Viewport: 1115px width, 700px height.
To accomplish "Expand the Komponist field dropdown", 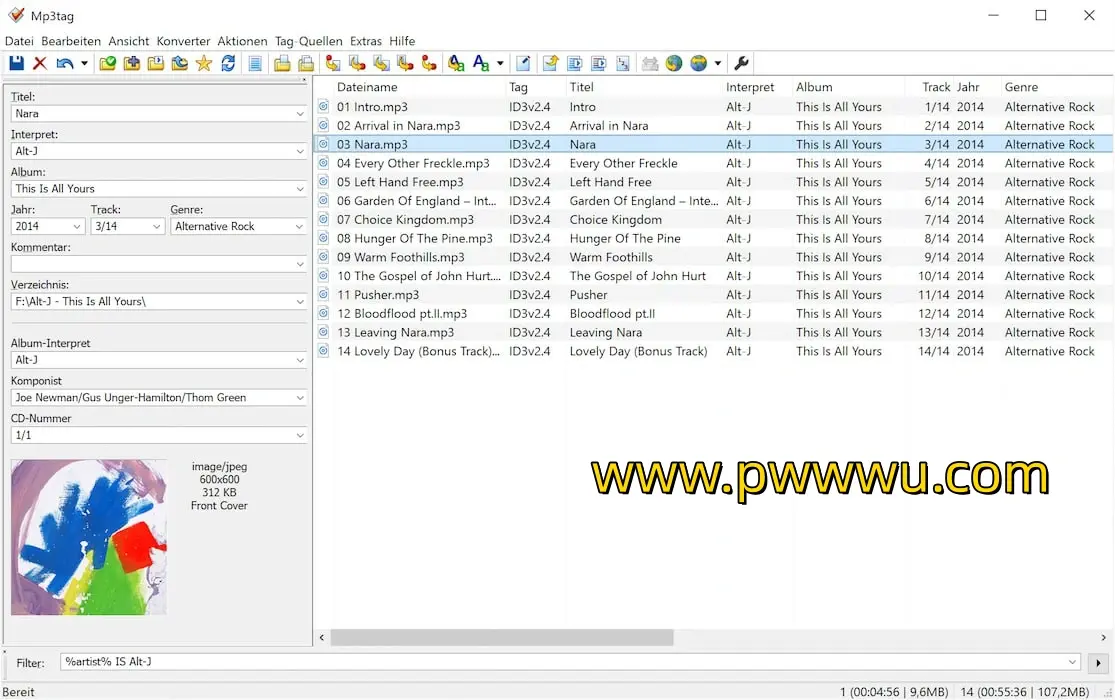I will coord(299,398).
